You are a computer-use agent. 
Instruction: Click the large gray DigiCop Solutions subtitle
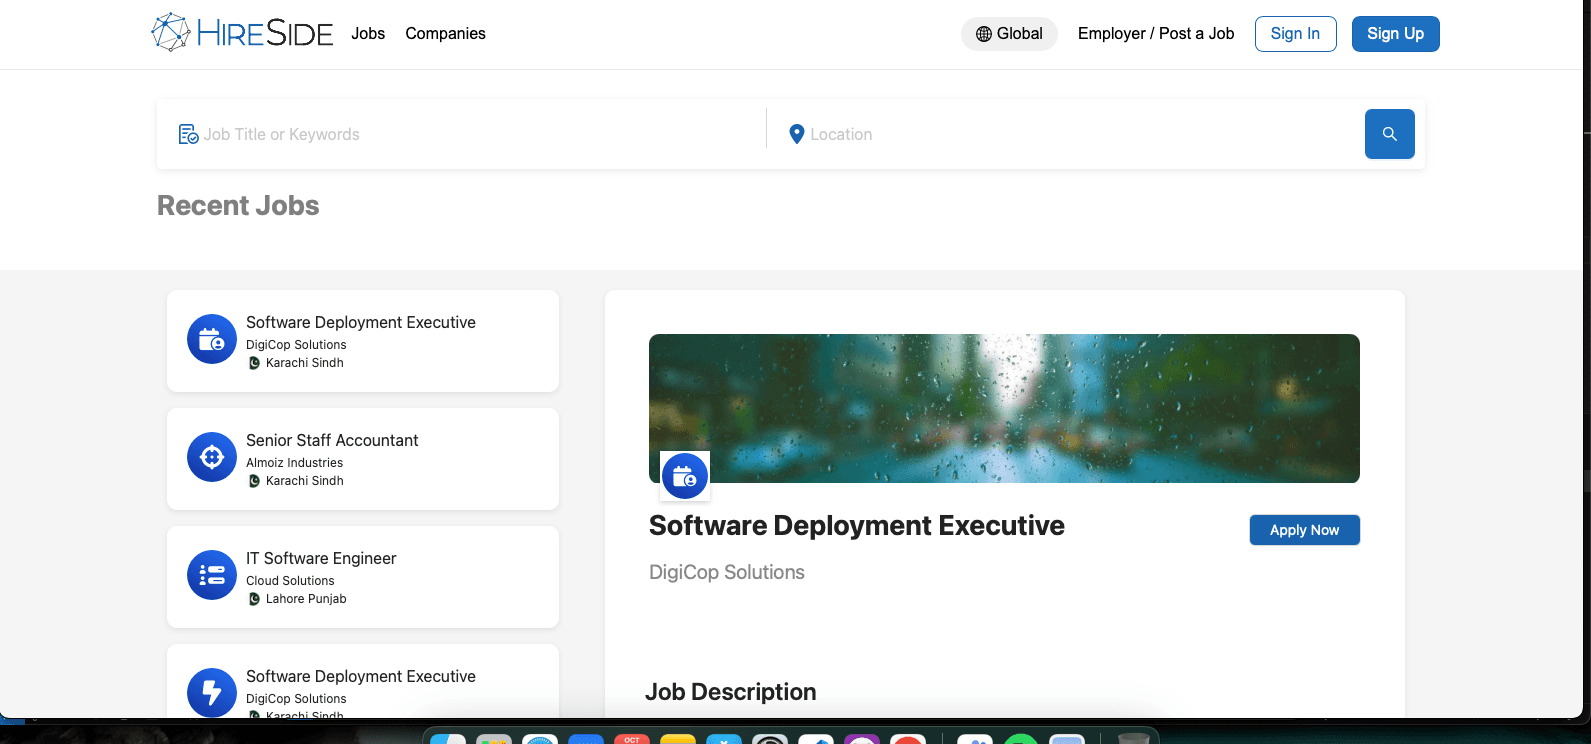coord(727,572)
